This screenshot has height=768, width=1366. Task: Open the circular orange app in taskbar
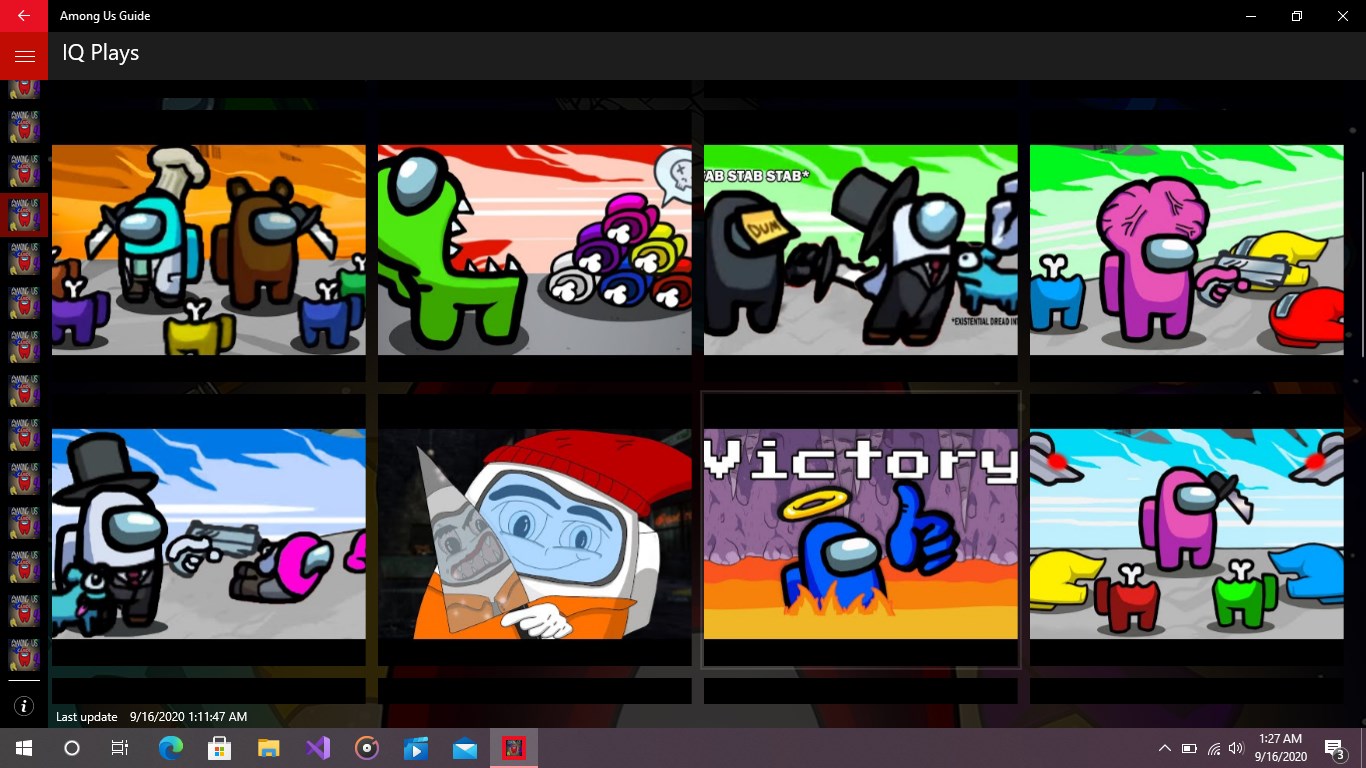pyautogui.click(x=367, y=748)
